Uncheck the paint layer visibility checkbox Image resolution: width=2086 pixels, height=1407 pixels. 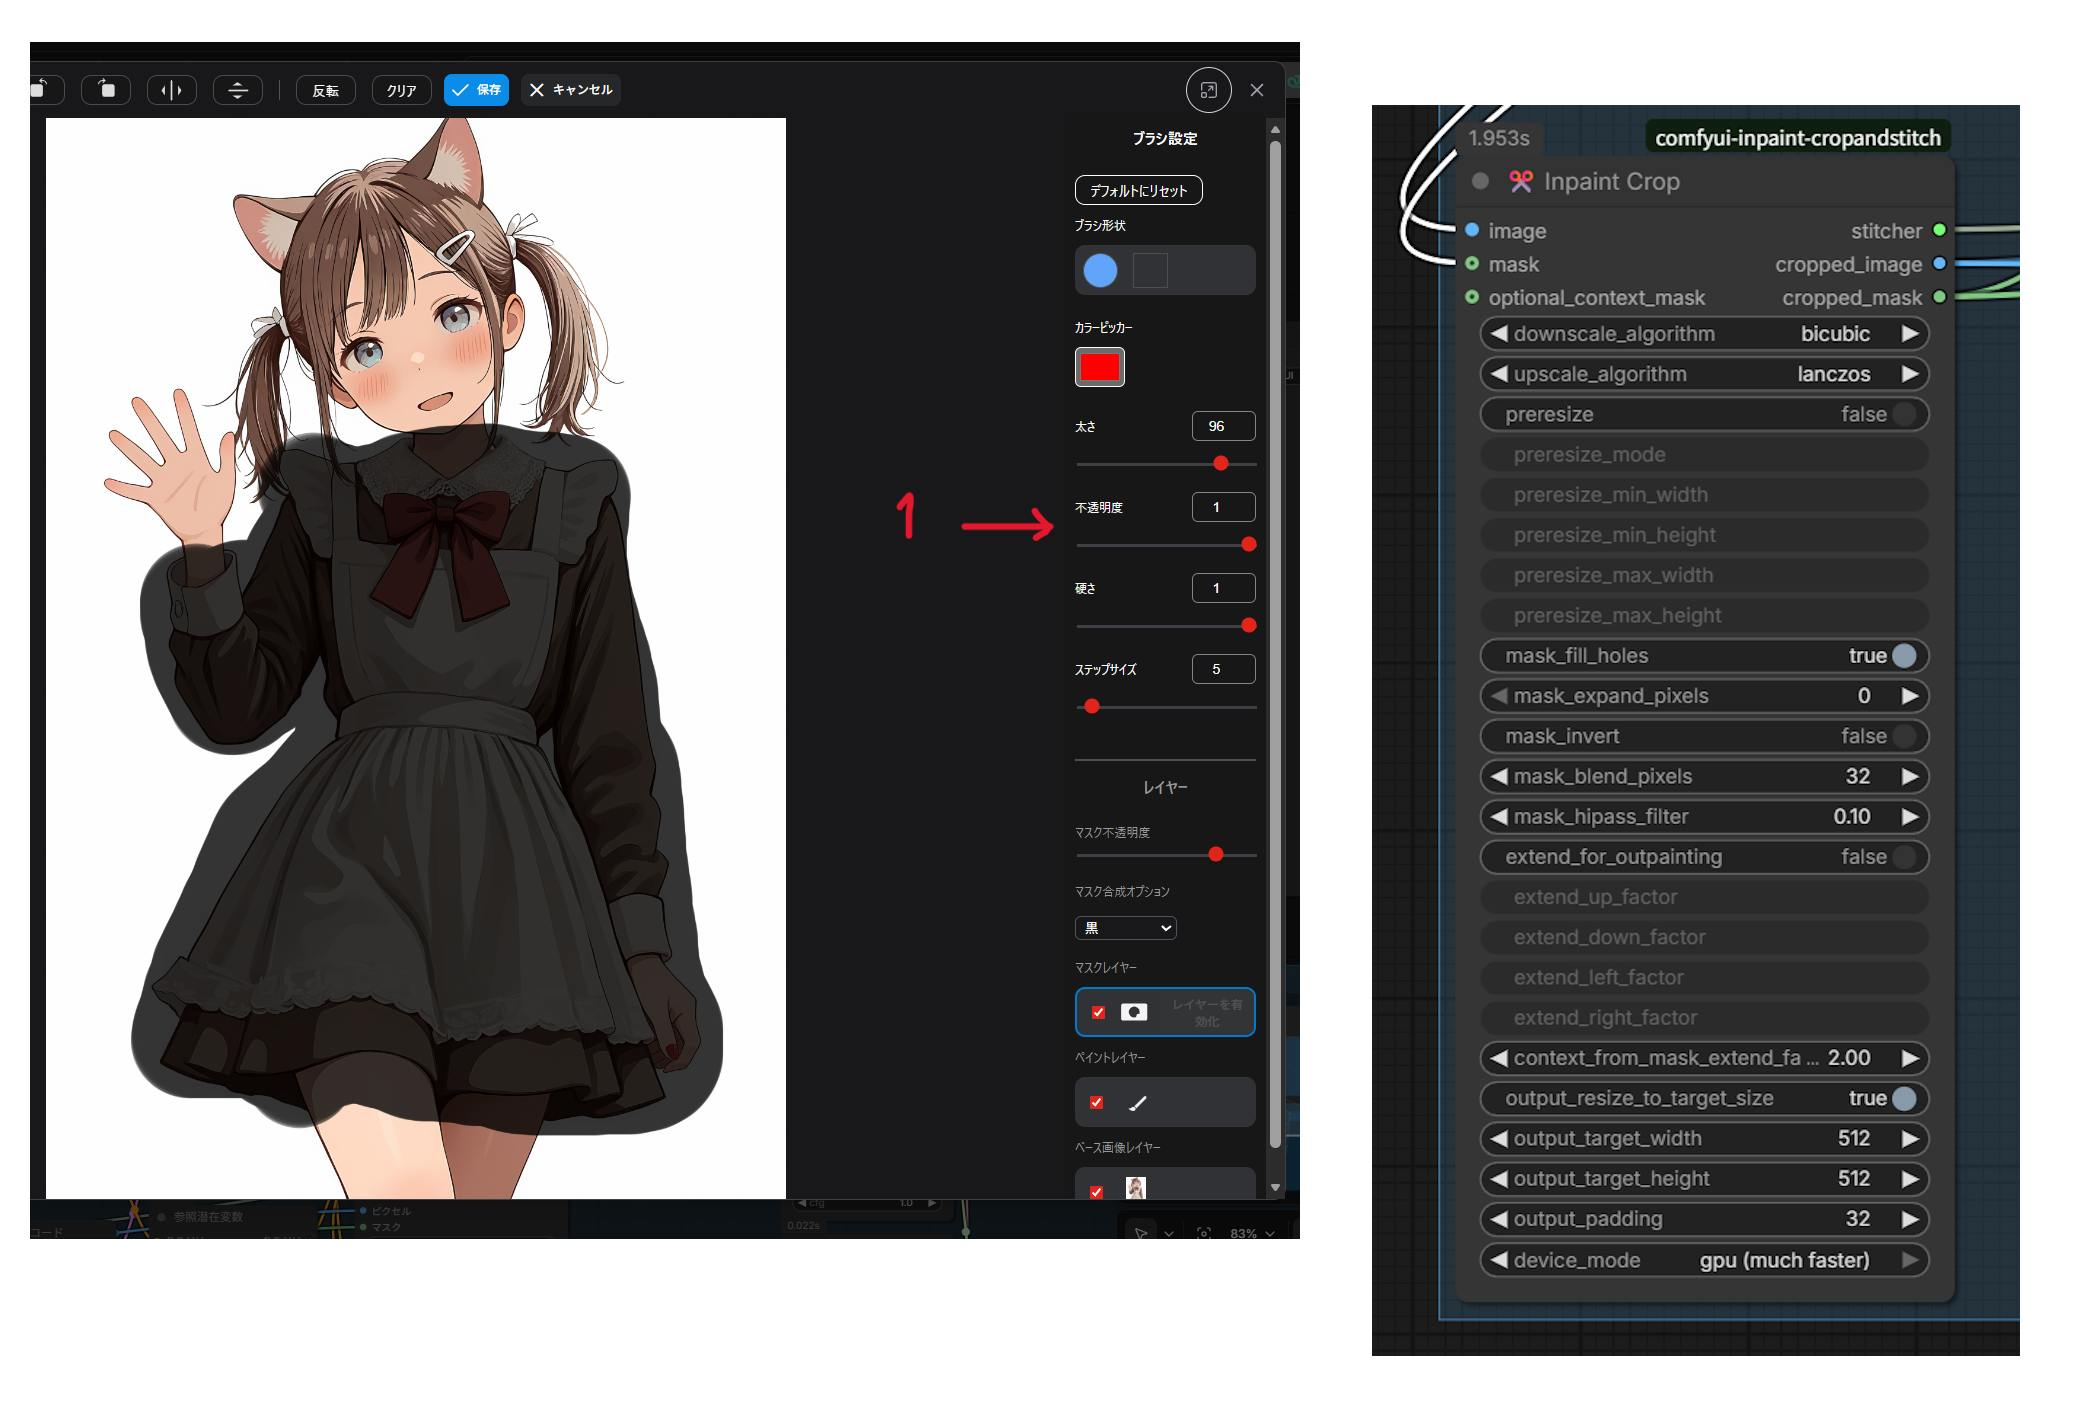1097,1102
